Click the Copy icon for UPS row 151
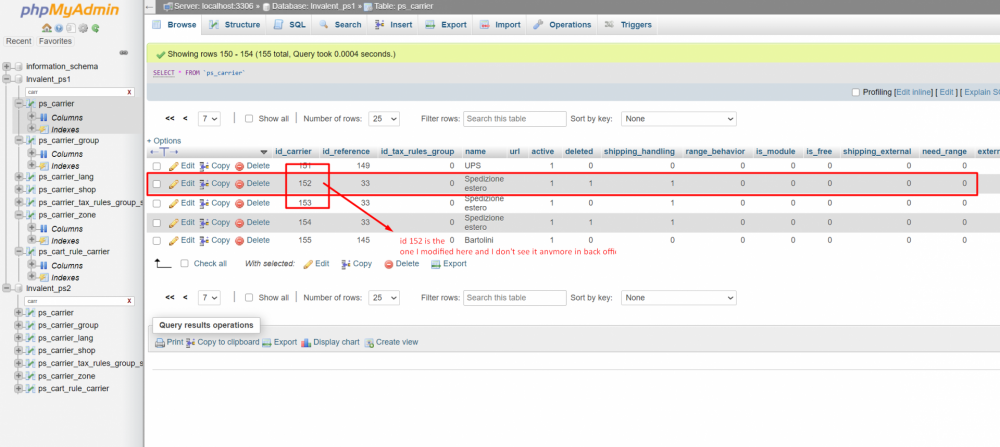Image resolution: width=1000 pixels, height=447 pixels. click(204, 166)
